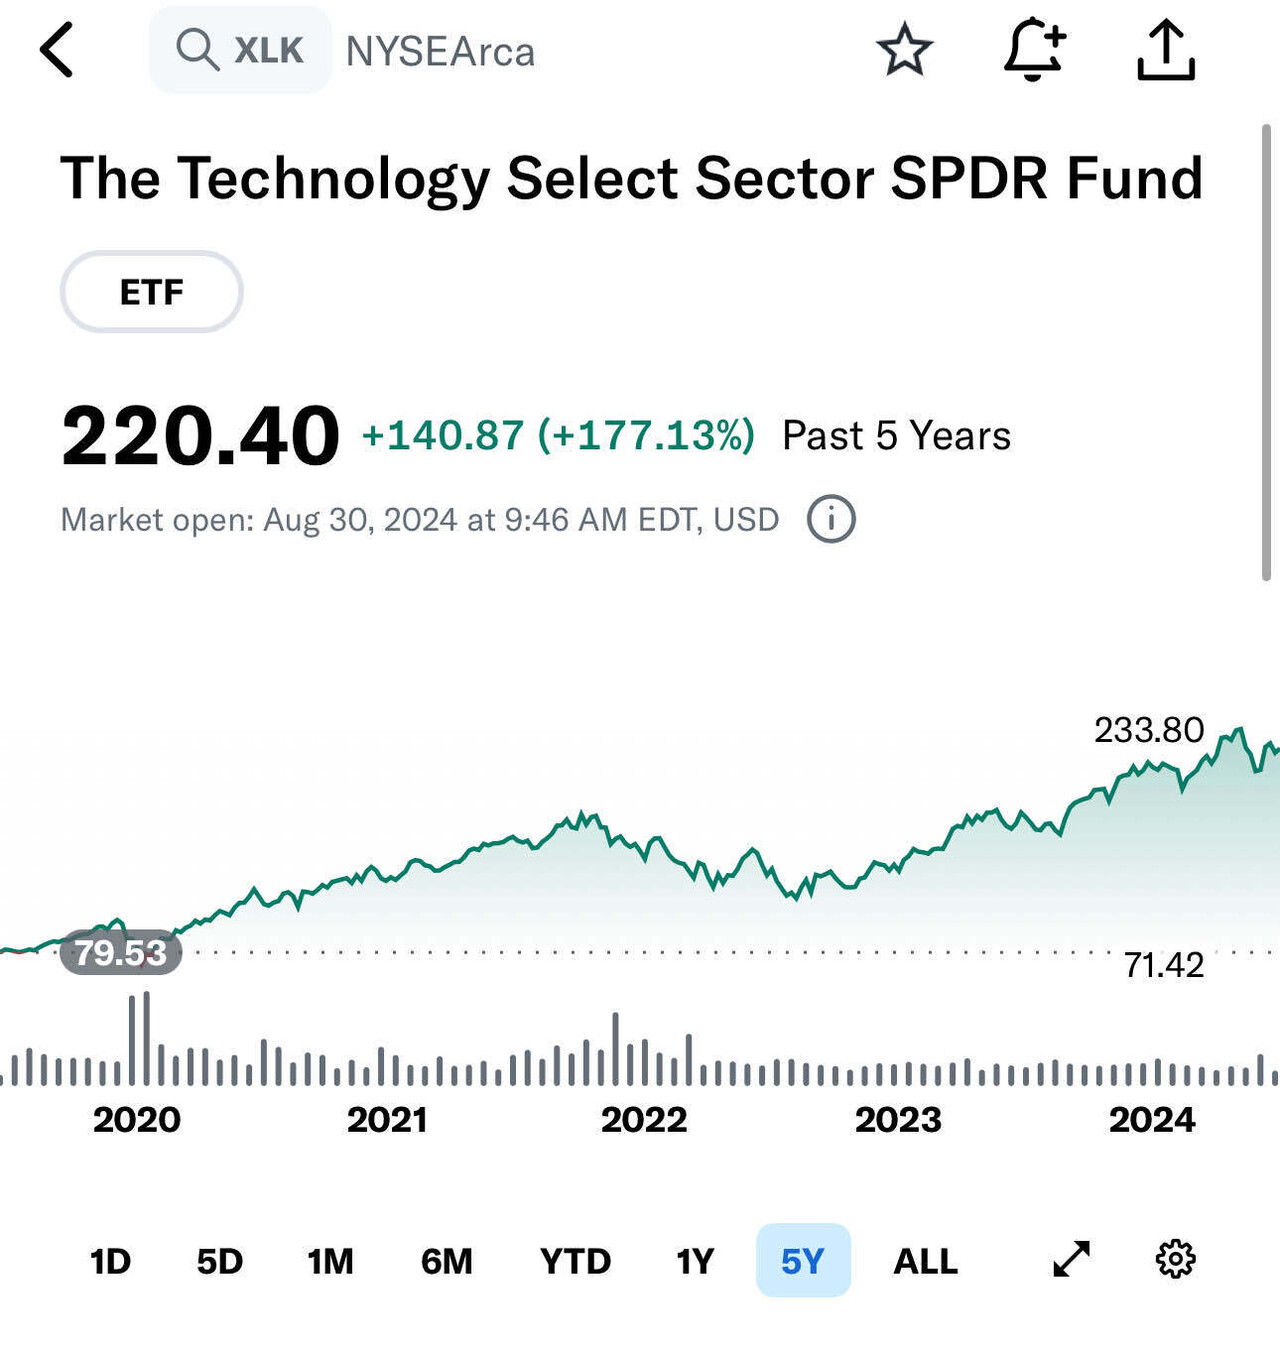Open chart settings gear icon

(1175, 1259)
